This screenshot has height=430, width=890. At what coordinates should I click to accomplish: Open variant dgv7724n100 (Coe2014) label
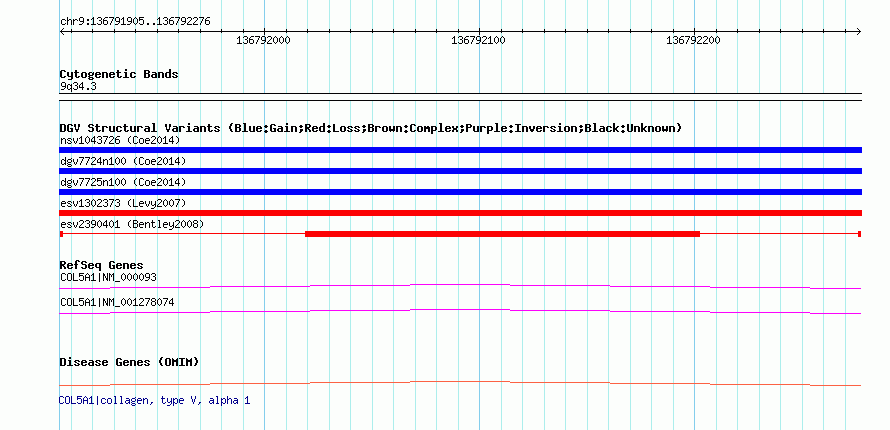tap(123, 162)
